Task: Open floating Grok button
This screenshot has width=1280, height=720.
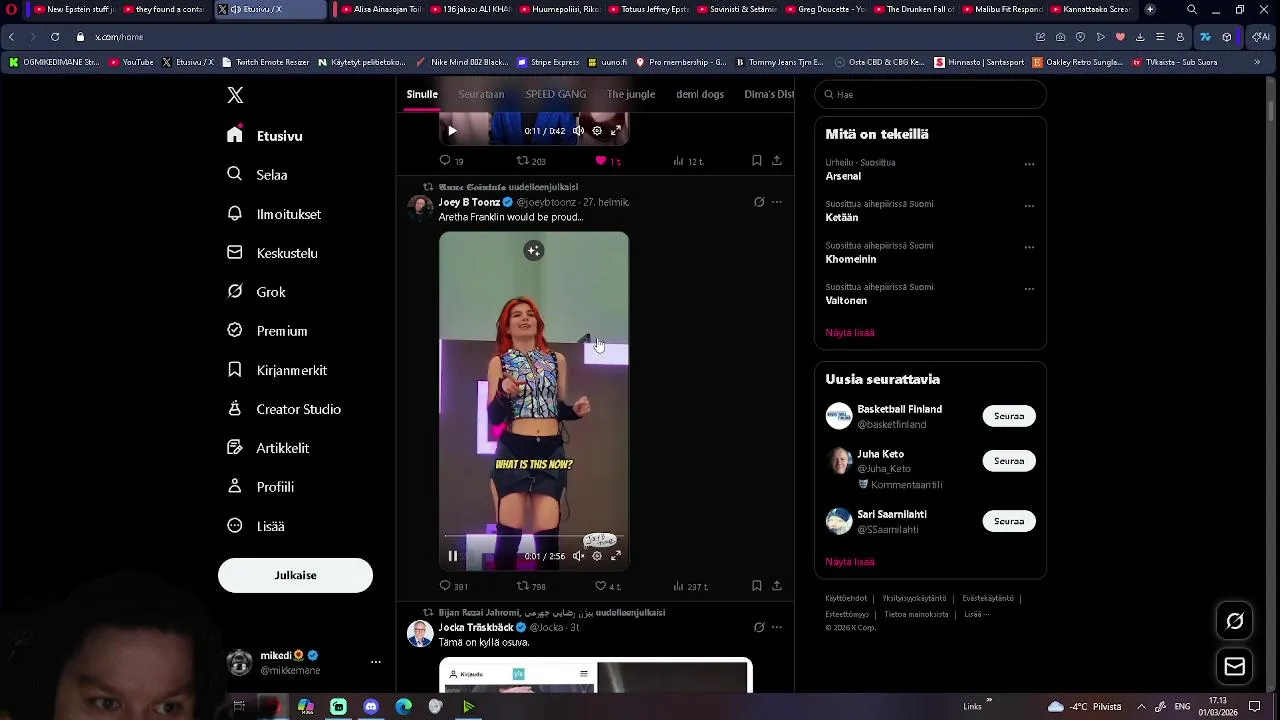Action: point(1235,622)
